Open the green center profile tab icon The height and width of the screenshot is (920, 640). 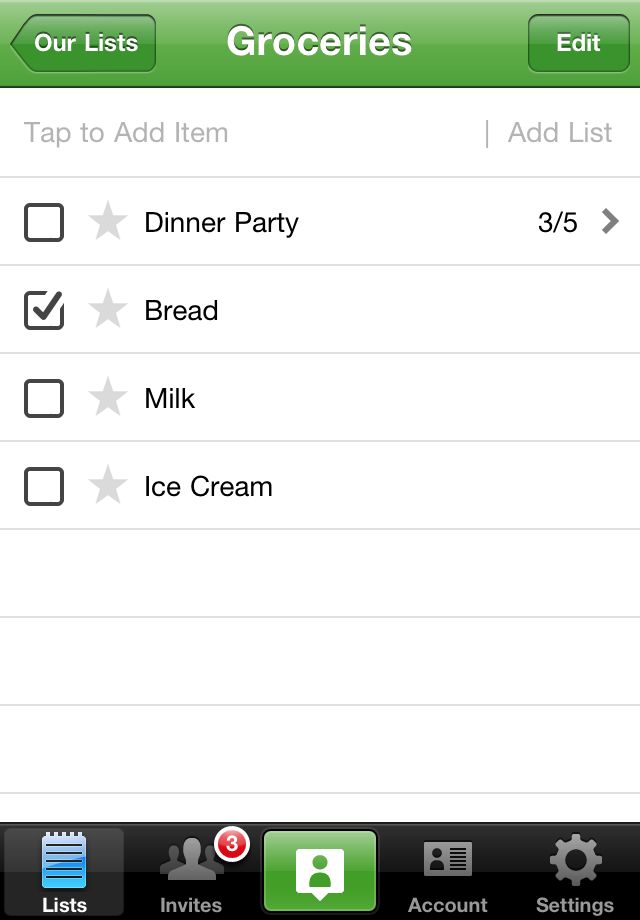320,871
